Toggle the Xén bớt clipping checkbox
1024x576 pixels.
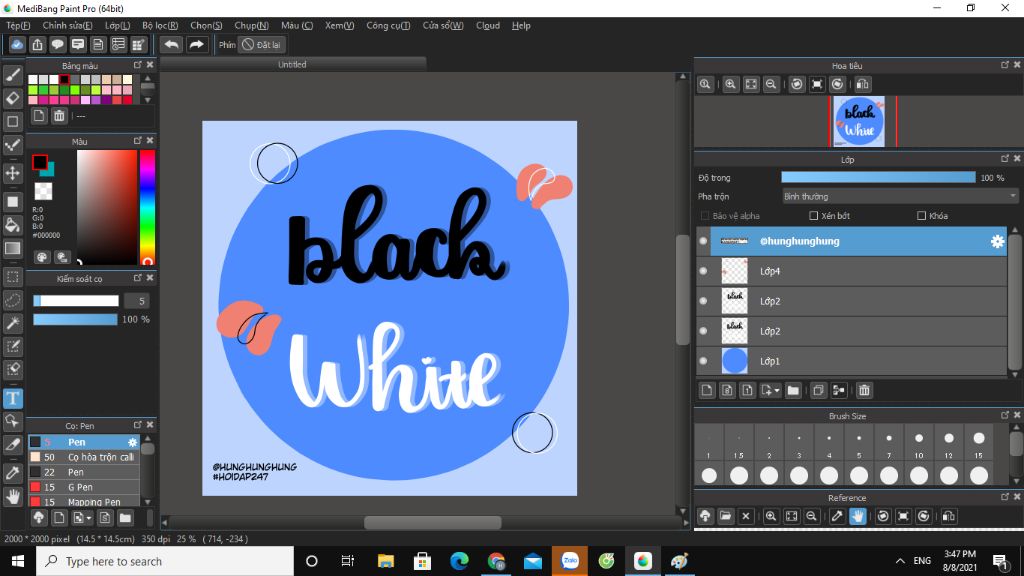coord(814,216)
